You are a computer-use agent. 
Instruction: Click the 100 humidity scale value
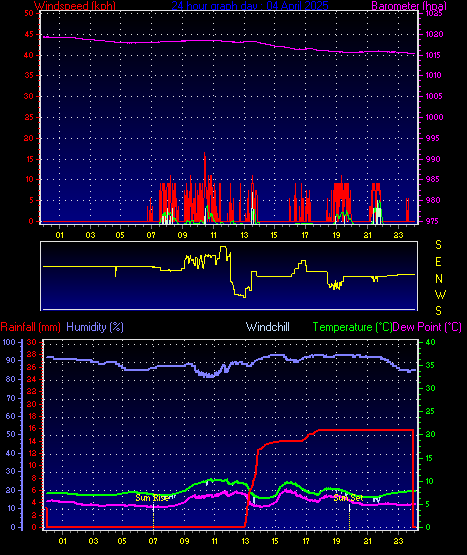pos(9,342)
